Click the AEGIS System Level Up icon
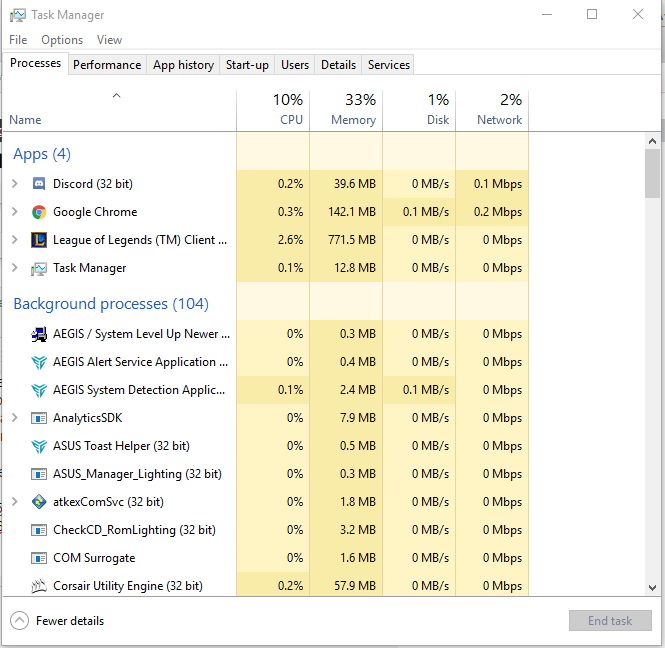This screenshot has height=648, width=665. click(39, 334)
